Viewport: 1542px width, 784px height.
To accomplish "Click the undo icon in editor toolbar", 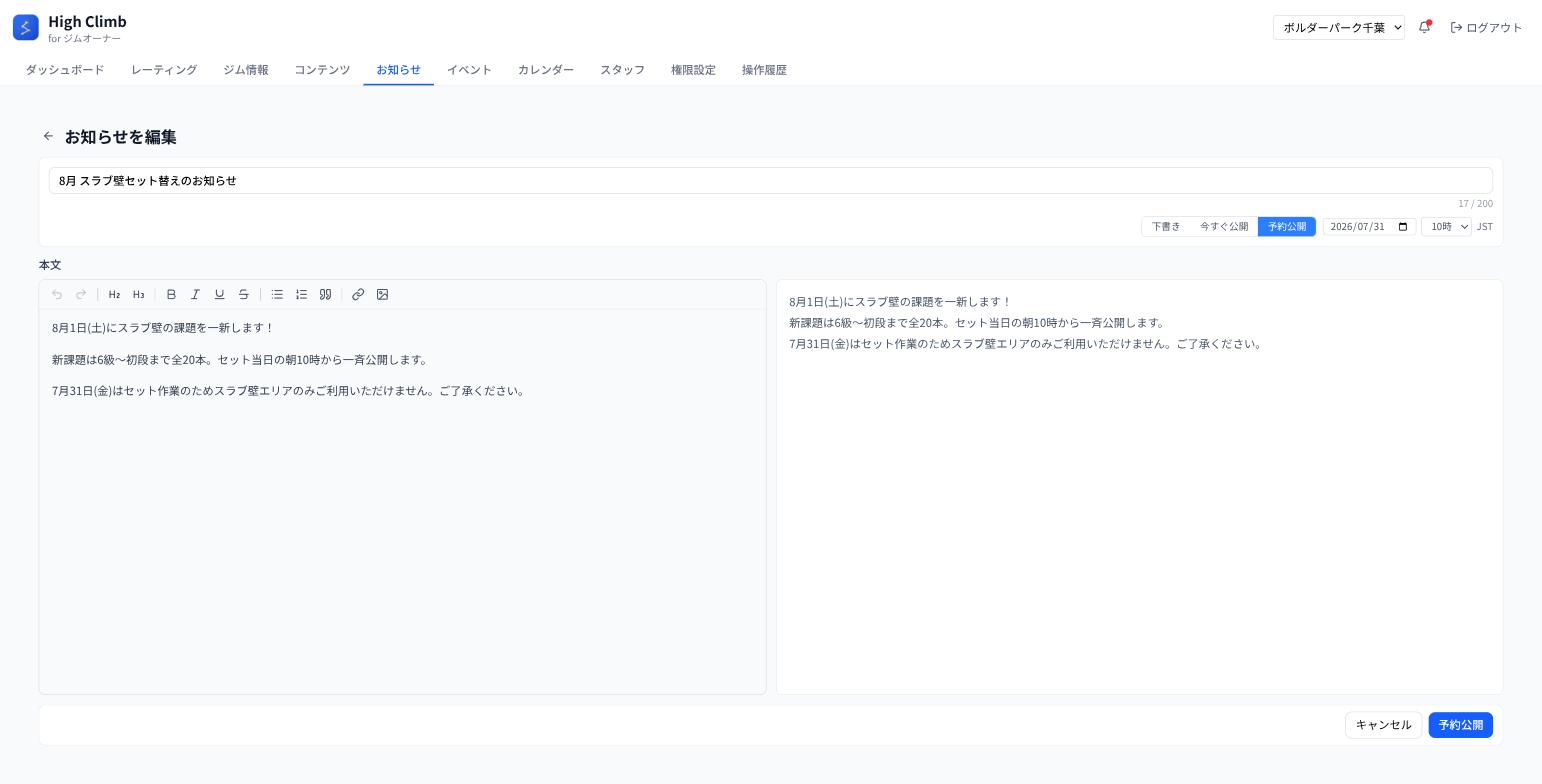I will pyautogui.click(x=57, y=294).
